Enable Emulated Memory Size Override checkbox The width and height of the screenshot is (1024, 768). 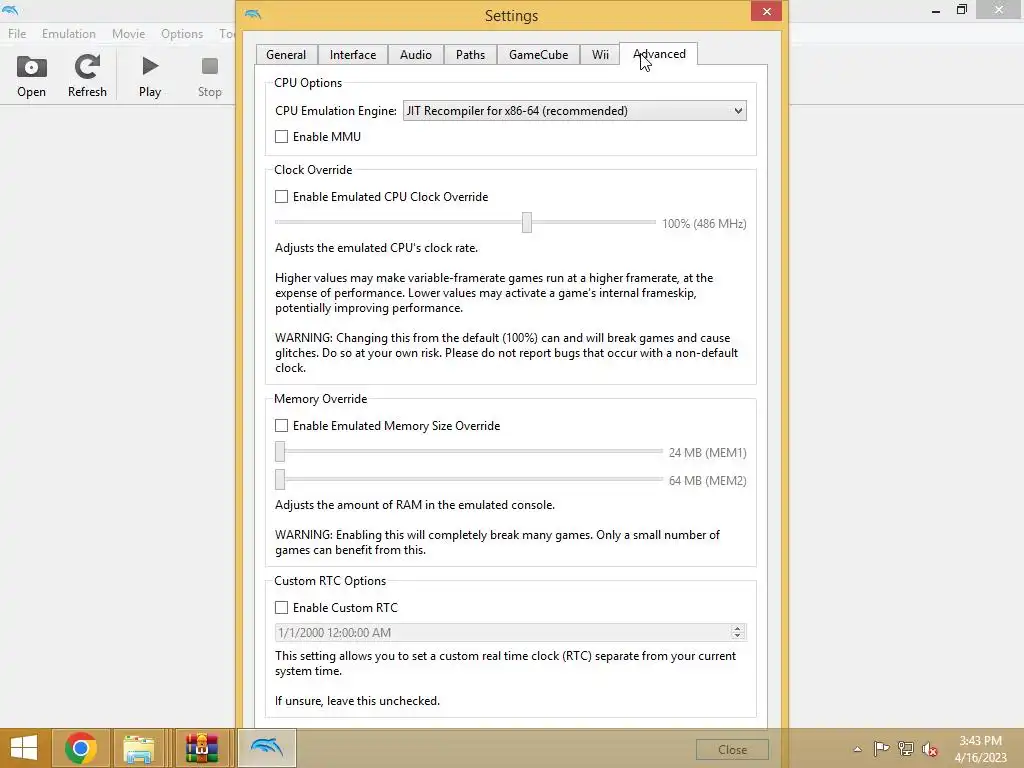(281, 426)
